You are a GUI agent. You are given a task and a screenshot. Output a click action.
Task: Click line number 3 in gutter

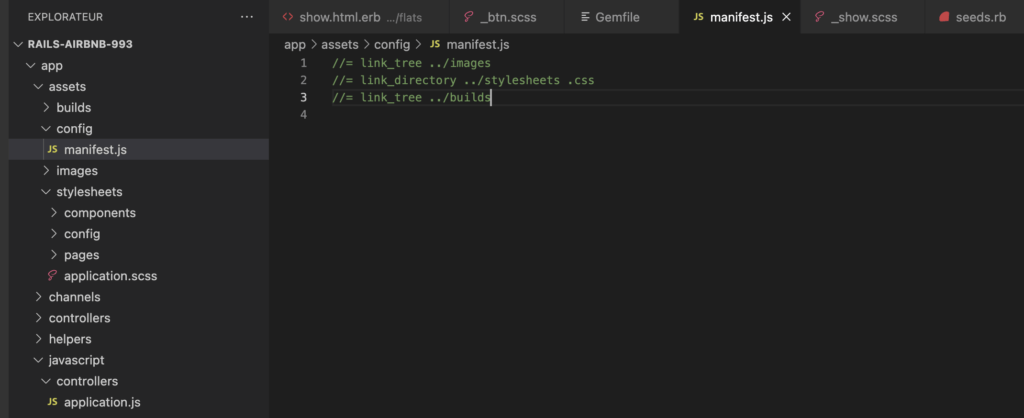tap(303, 97)
